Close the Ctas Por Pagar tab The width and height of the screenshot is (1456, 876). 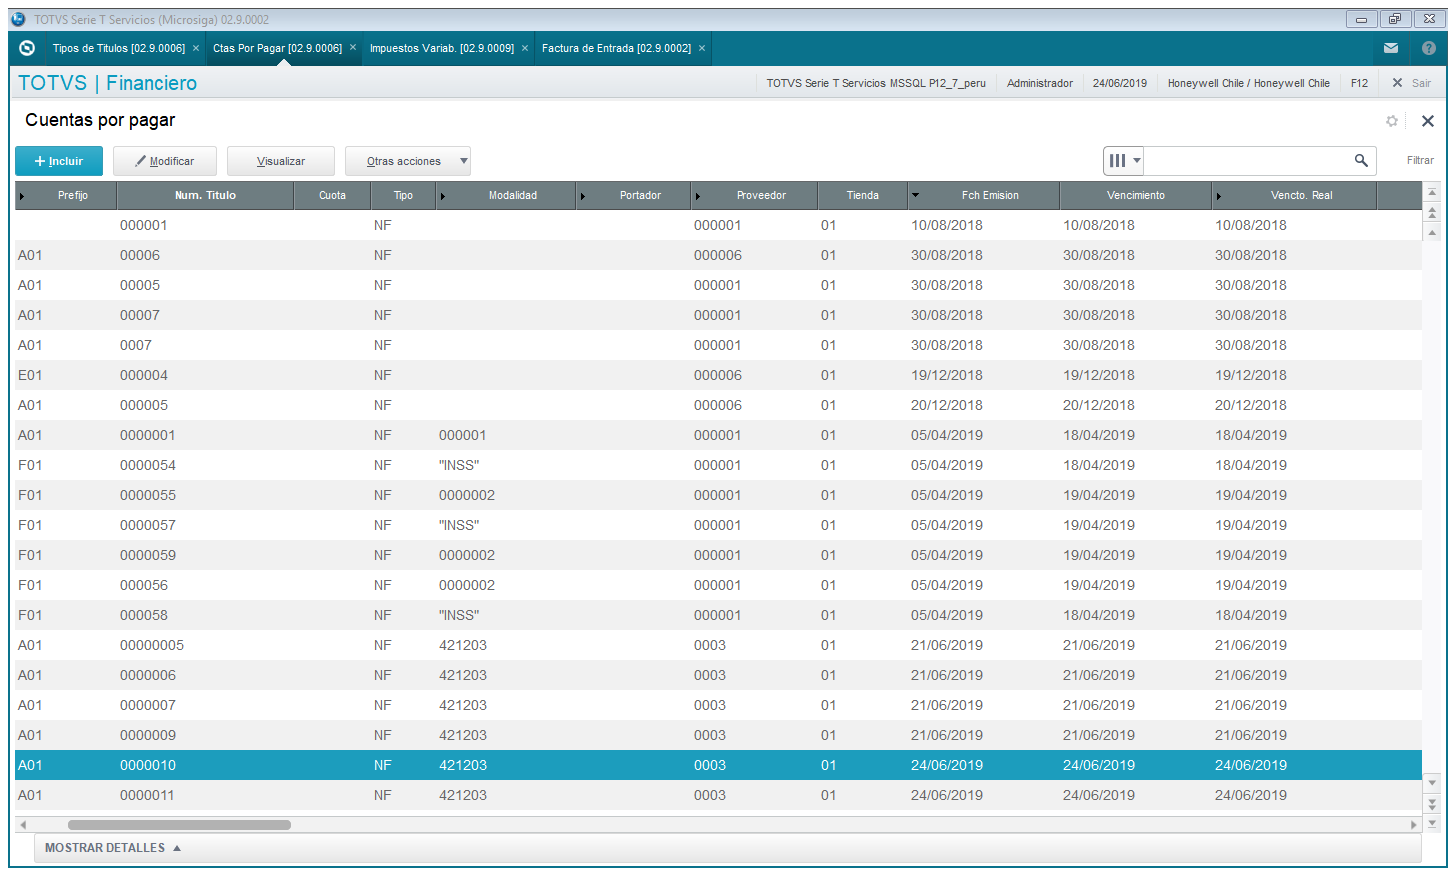(x=353, y=48)
